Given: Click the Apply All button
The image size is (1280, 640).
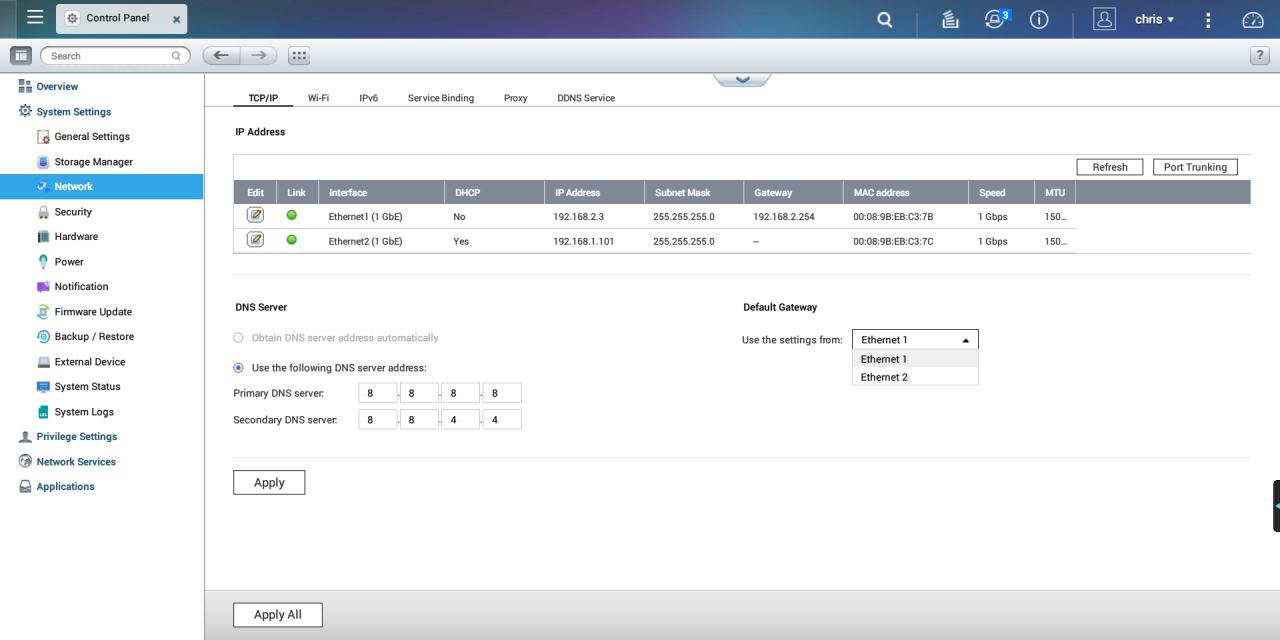Looking at the screenshot, I should click(277, 614).
